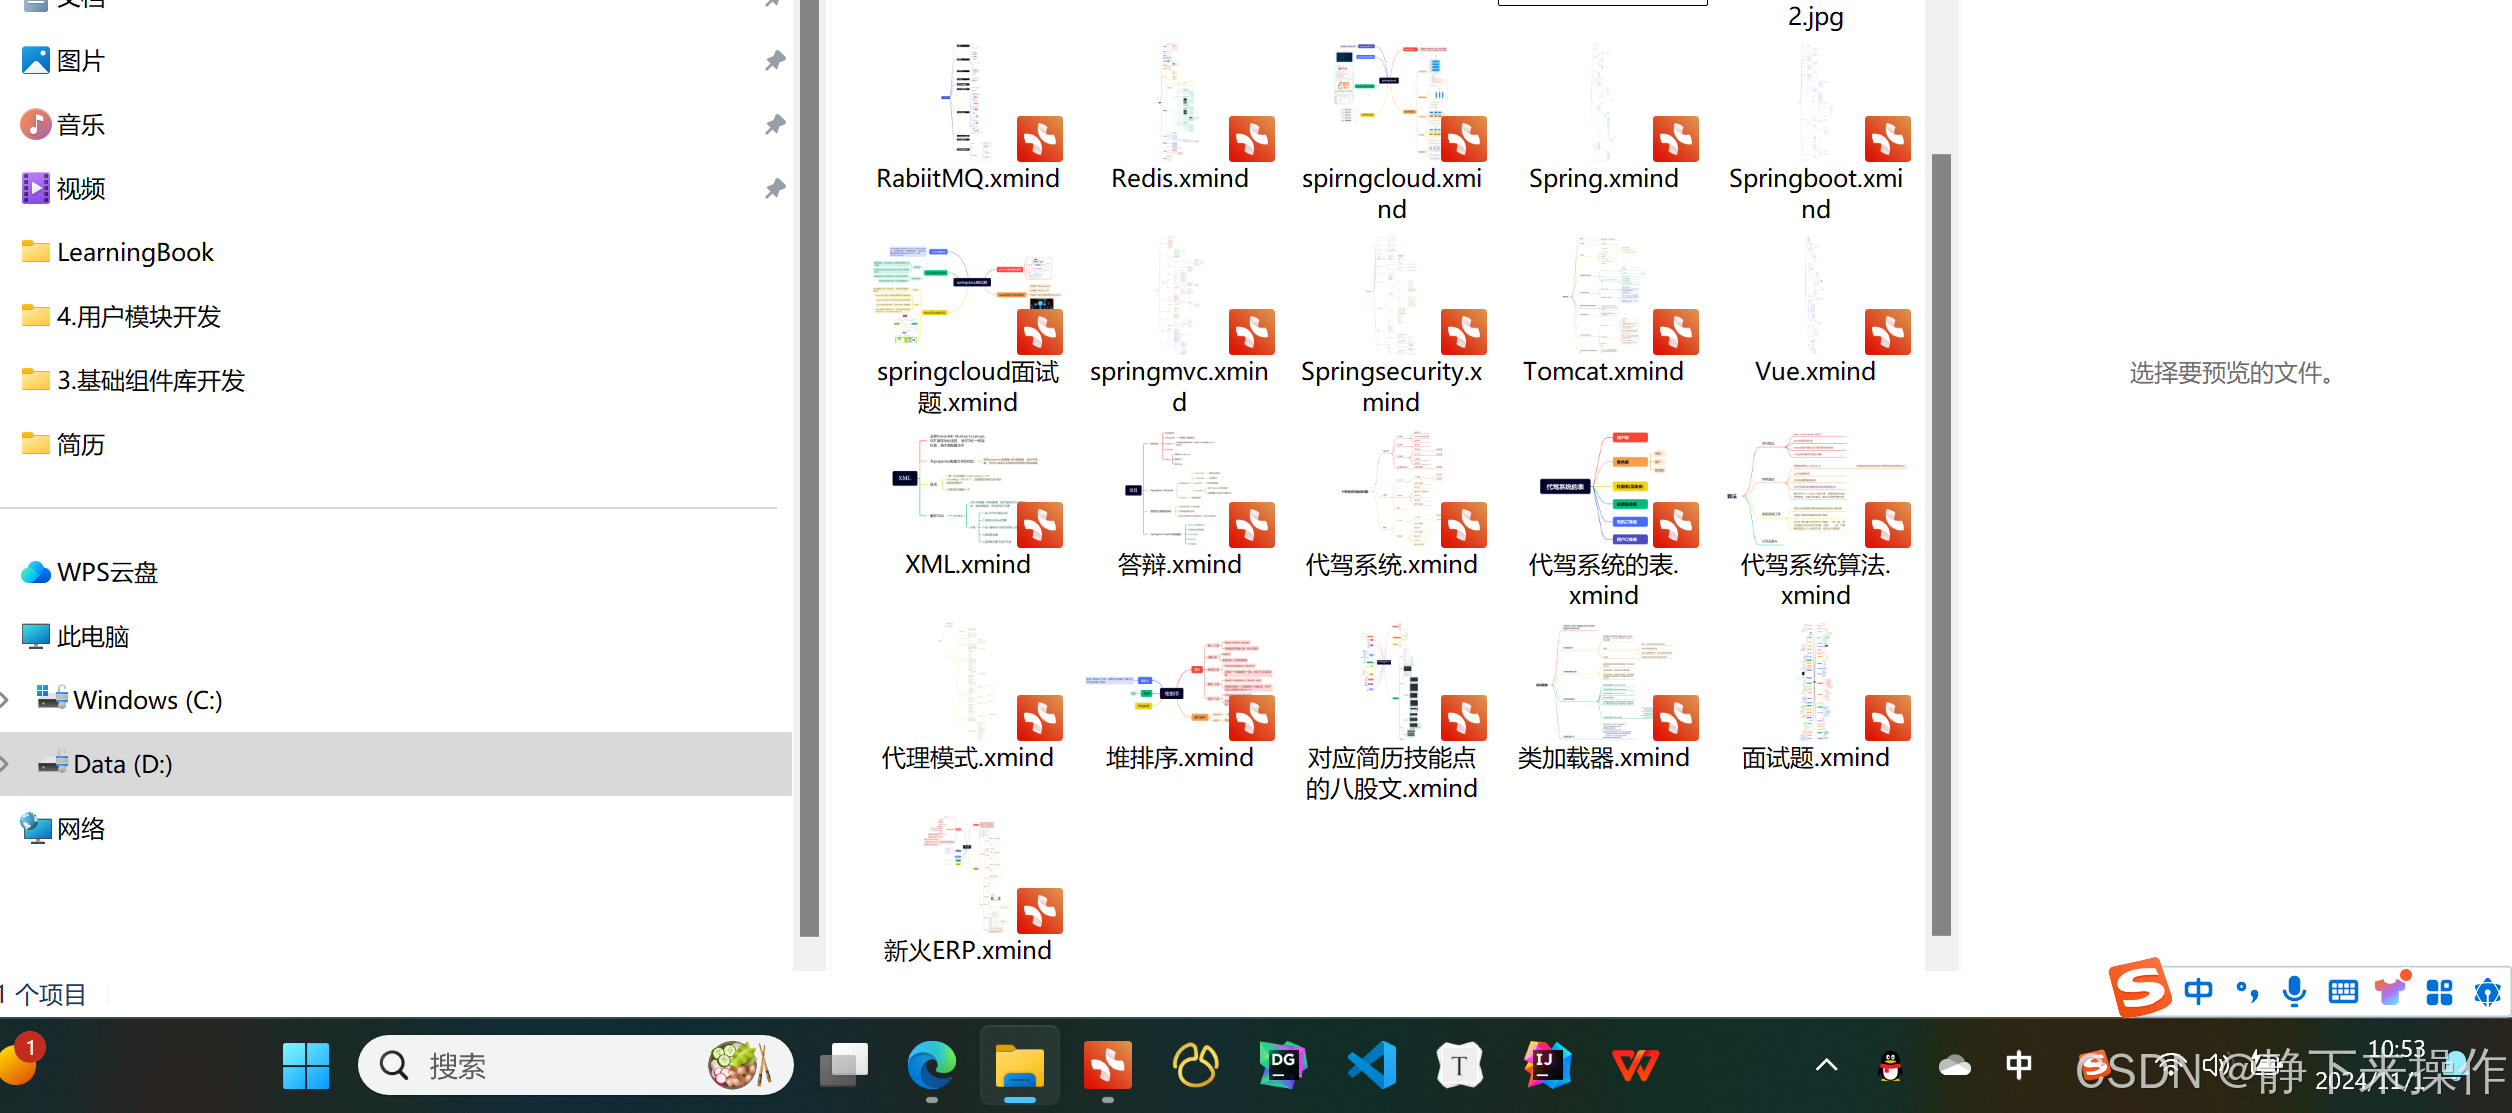Open Visual Studio Code from taskbar
2512x1113 pixels.
[1371, 1066]
